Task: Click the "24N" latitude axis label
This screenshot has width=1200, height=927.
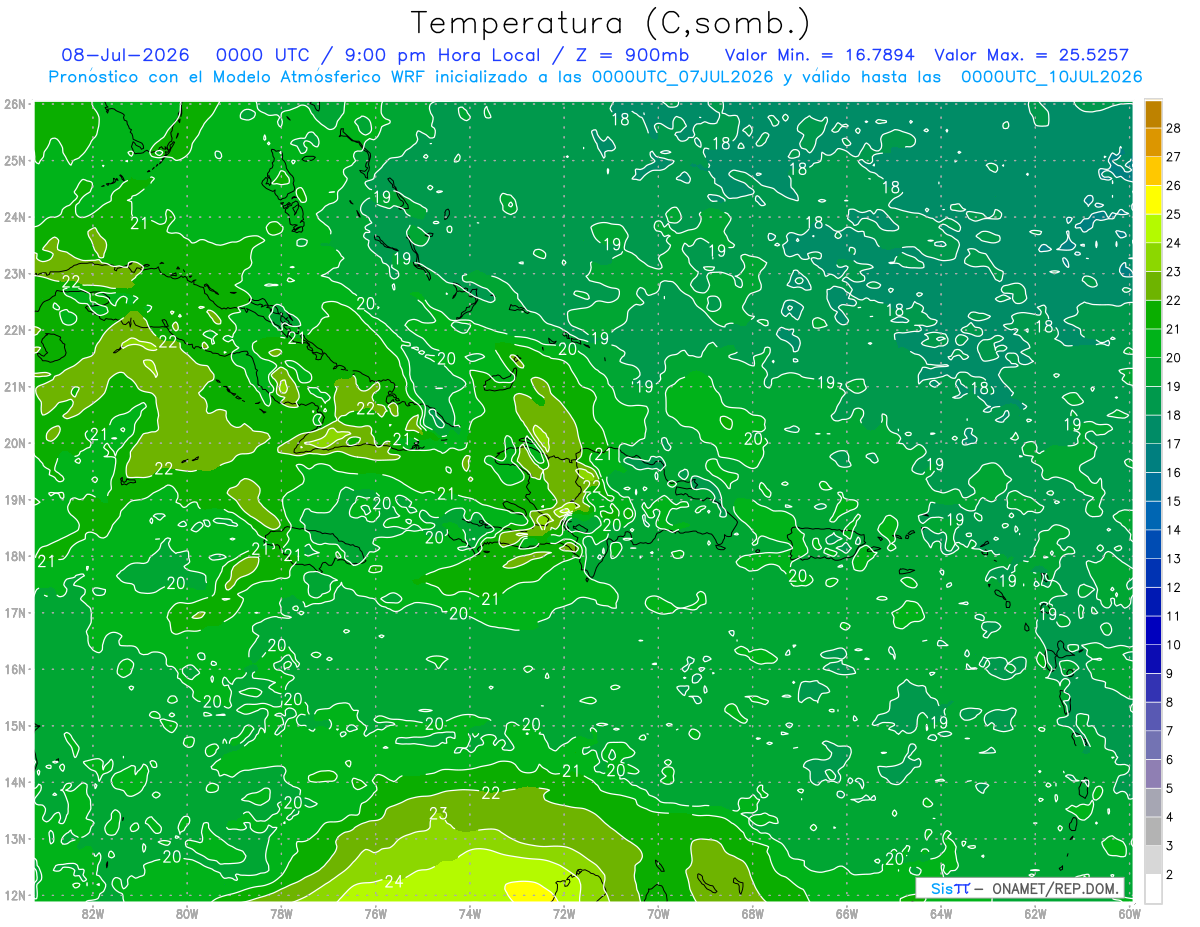Action: pos(14,217)
